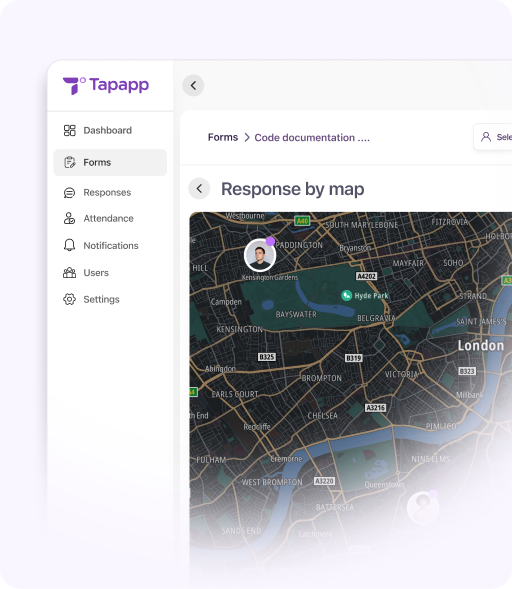Select the Responses menu item
Screen dimensions: 512x589
coord(110,193)
